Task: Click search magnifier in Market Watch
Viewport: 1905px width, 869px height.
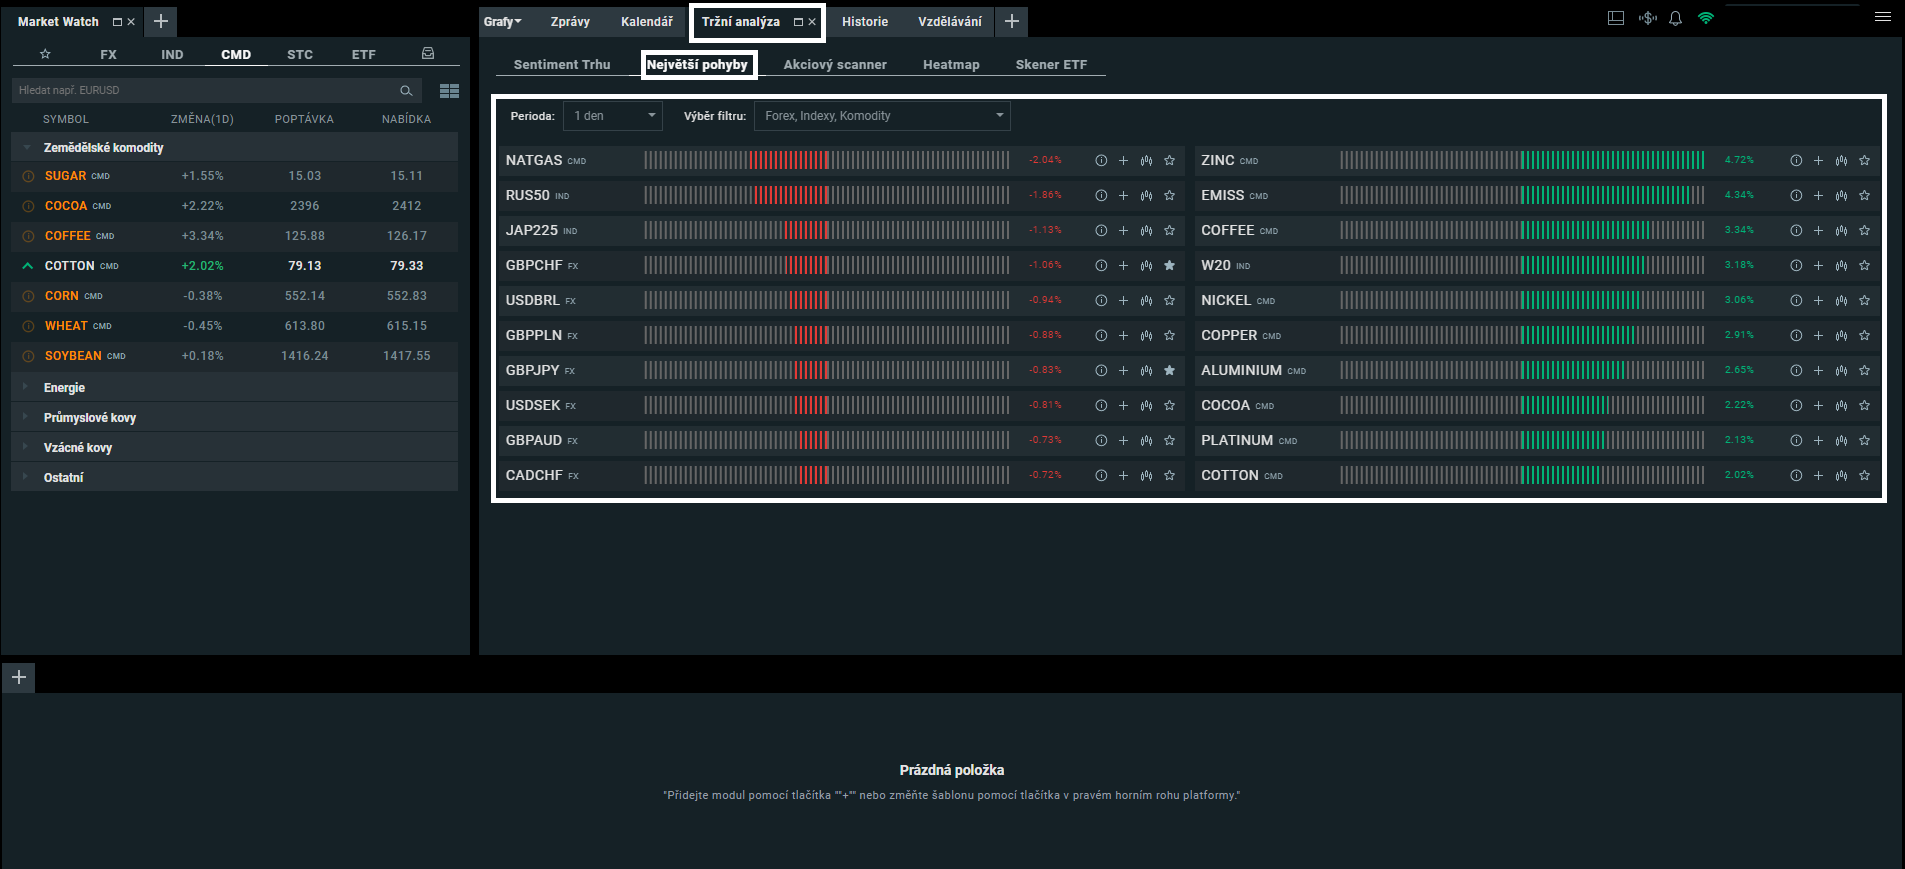Action: point(406,91)
